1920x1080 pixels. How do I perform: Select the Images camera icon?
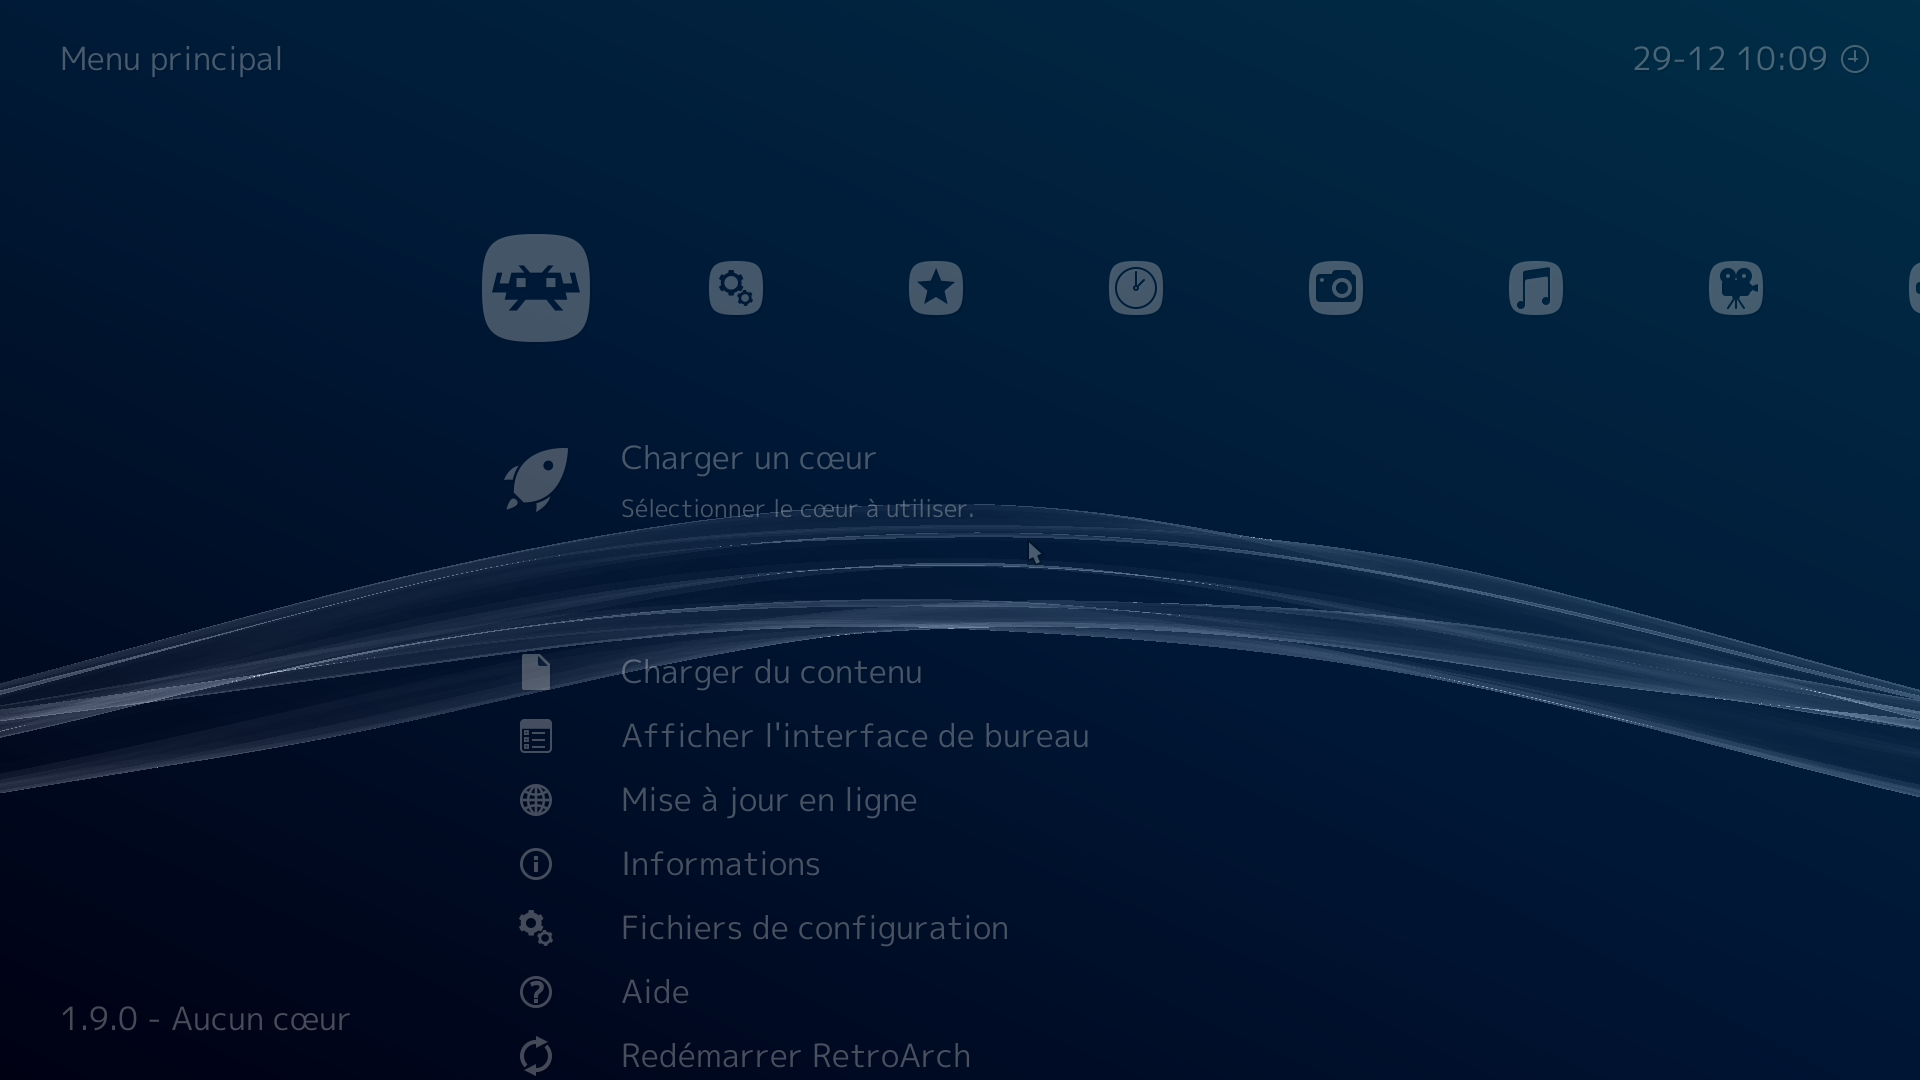point(1335,288)
